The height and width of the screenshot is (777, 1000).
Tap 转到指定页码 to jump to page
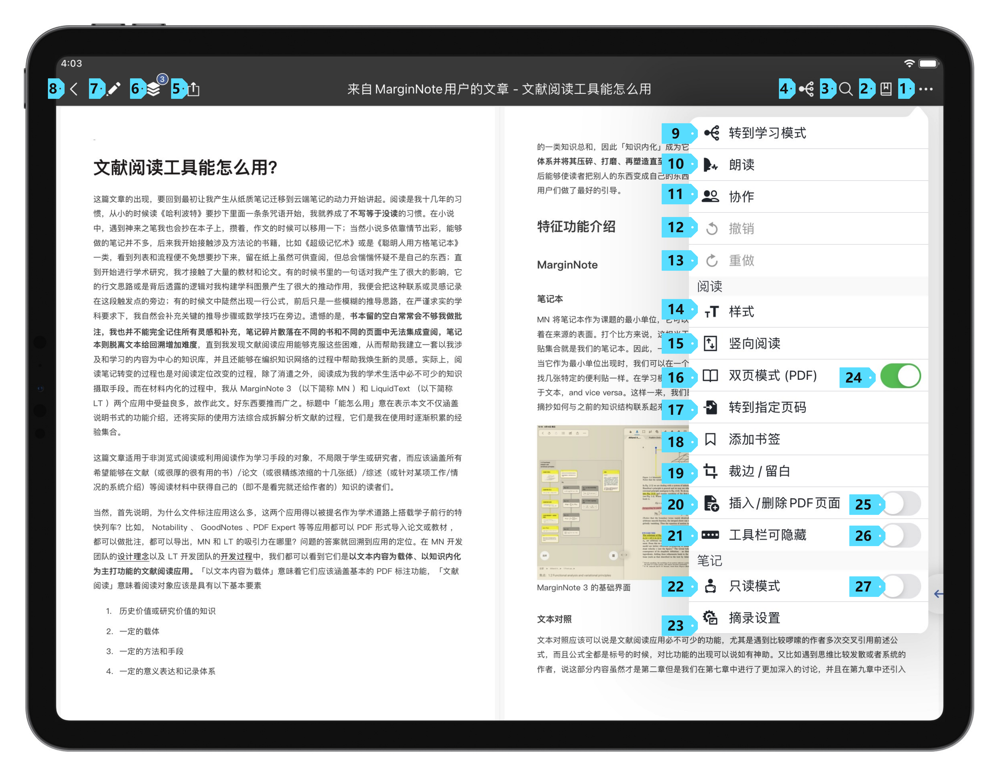[767, 408]
